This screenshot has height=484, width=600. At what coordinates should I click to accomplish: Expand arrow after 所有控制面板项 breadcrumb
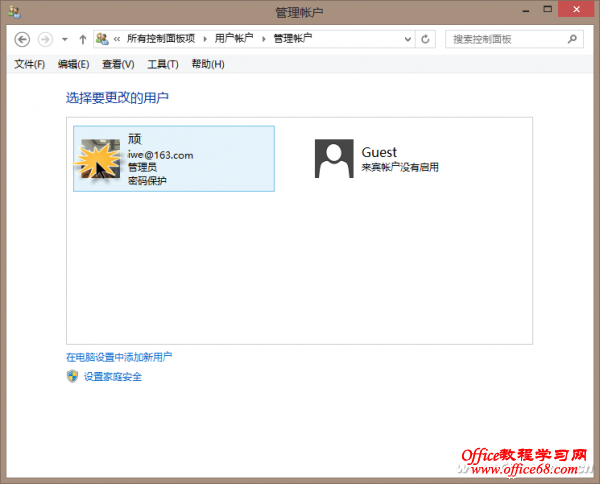205,39
